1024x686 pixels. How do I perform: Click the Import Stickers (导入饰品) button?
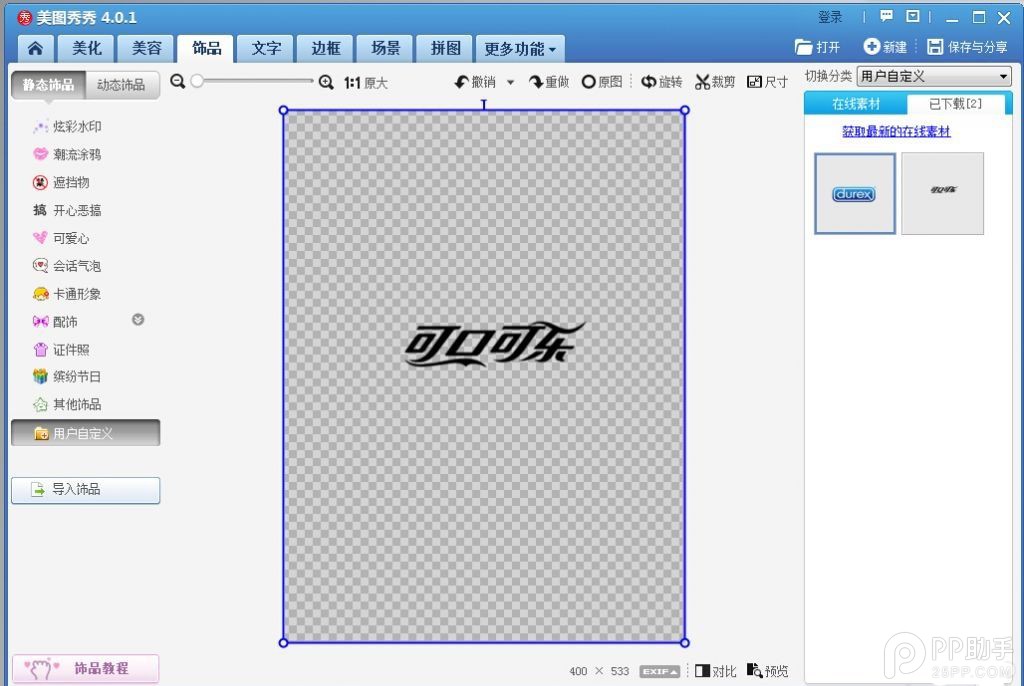point(85,490)
